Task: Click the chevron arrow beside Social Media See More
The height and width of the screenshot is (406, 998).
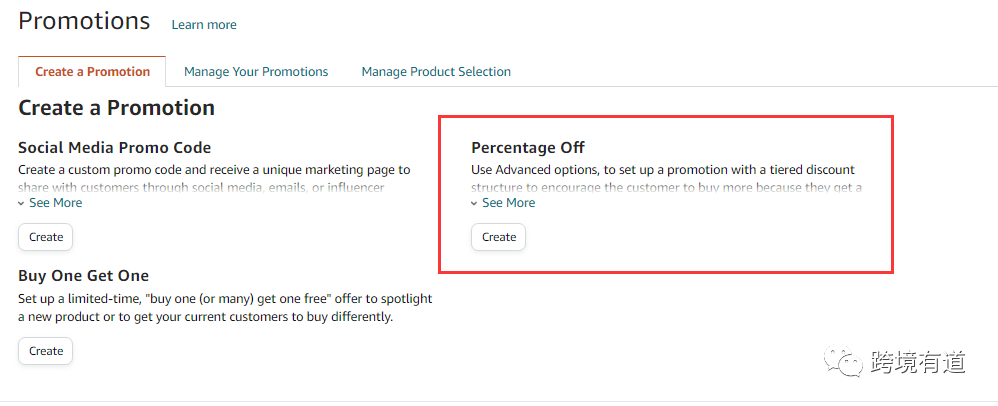Action: (22, 204)
